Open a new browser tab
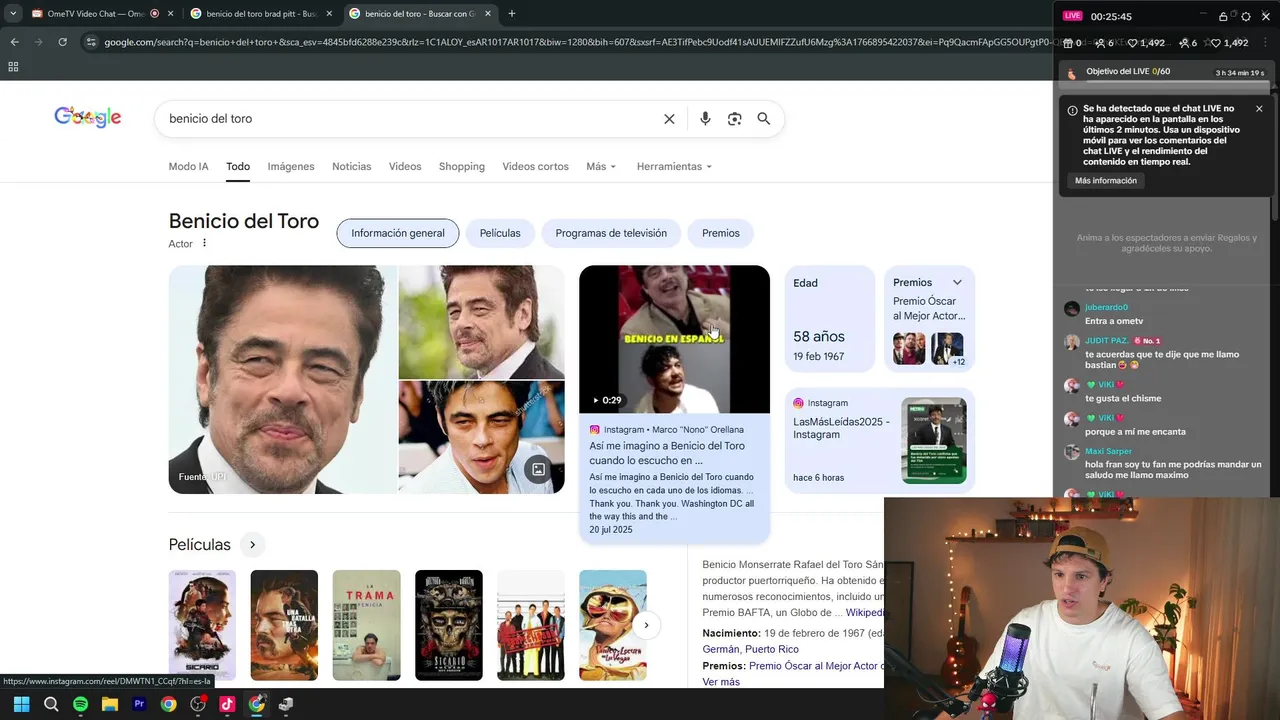The image size is (1280, 720). [511, 14]
